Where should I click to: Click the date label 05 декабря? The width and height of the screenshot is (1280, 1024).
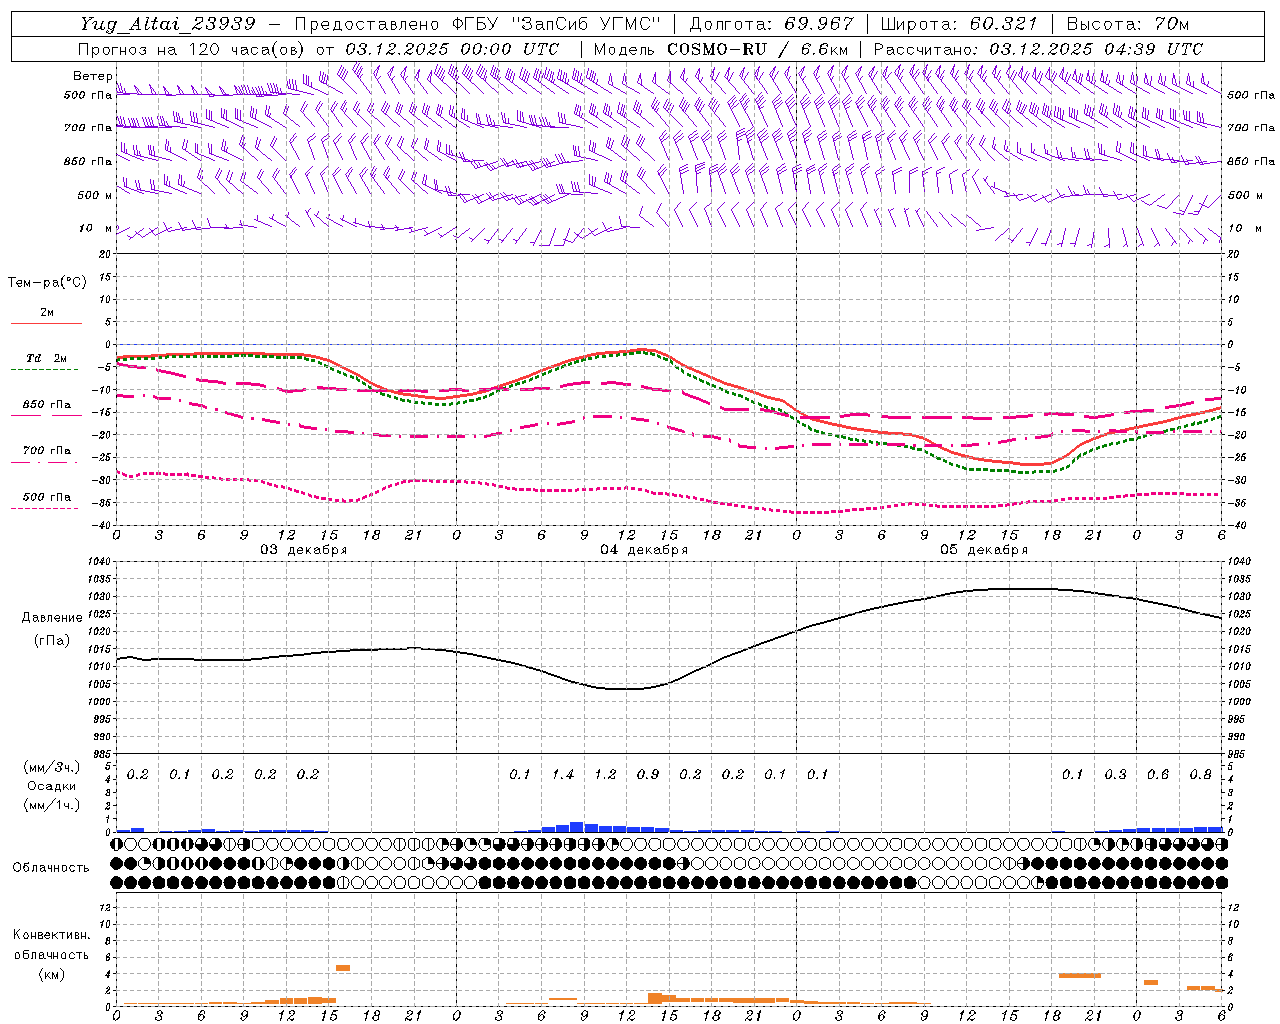click(984, 550)
